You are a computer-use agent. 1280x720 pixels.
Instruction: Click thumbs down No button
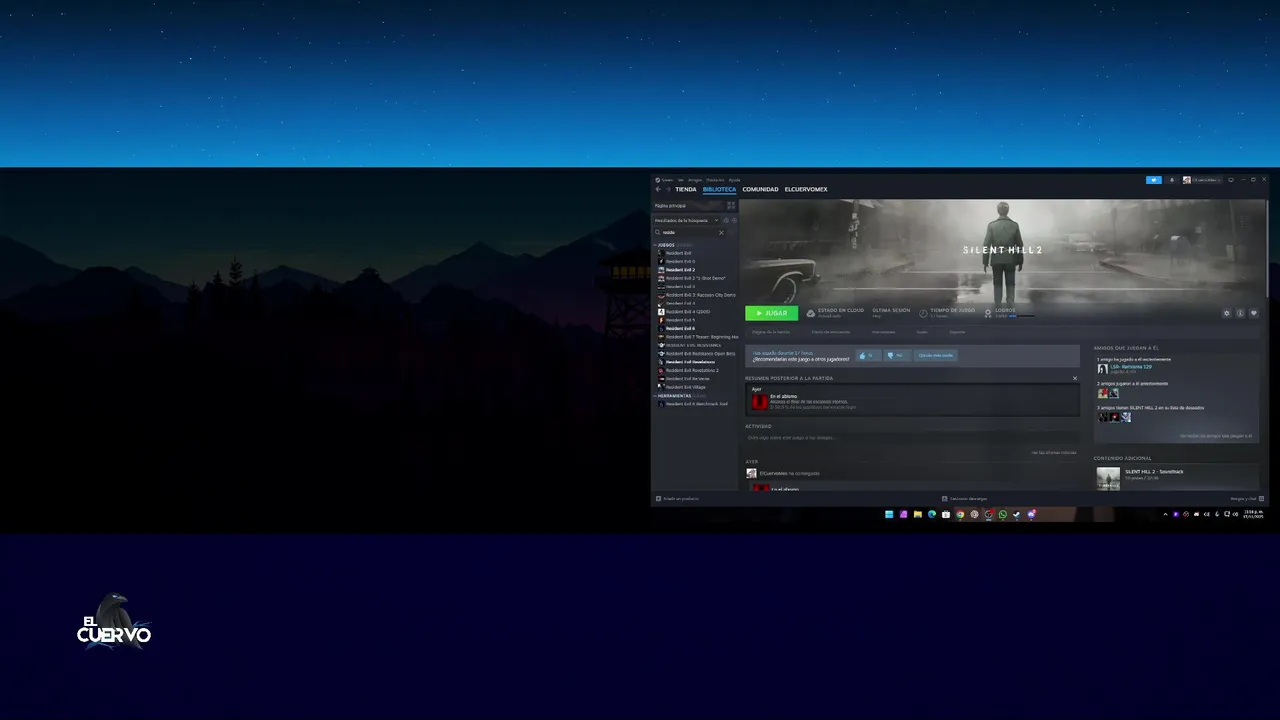896,355
